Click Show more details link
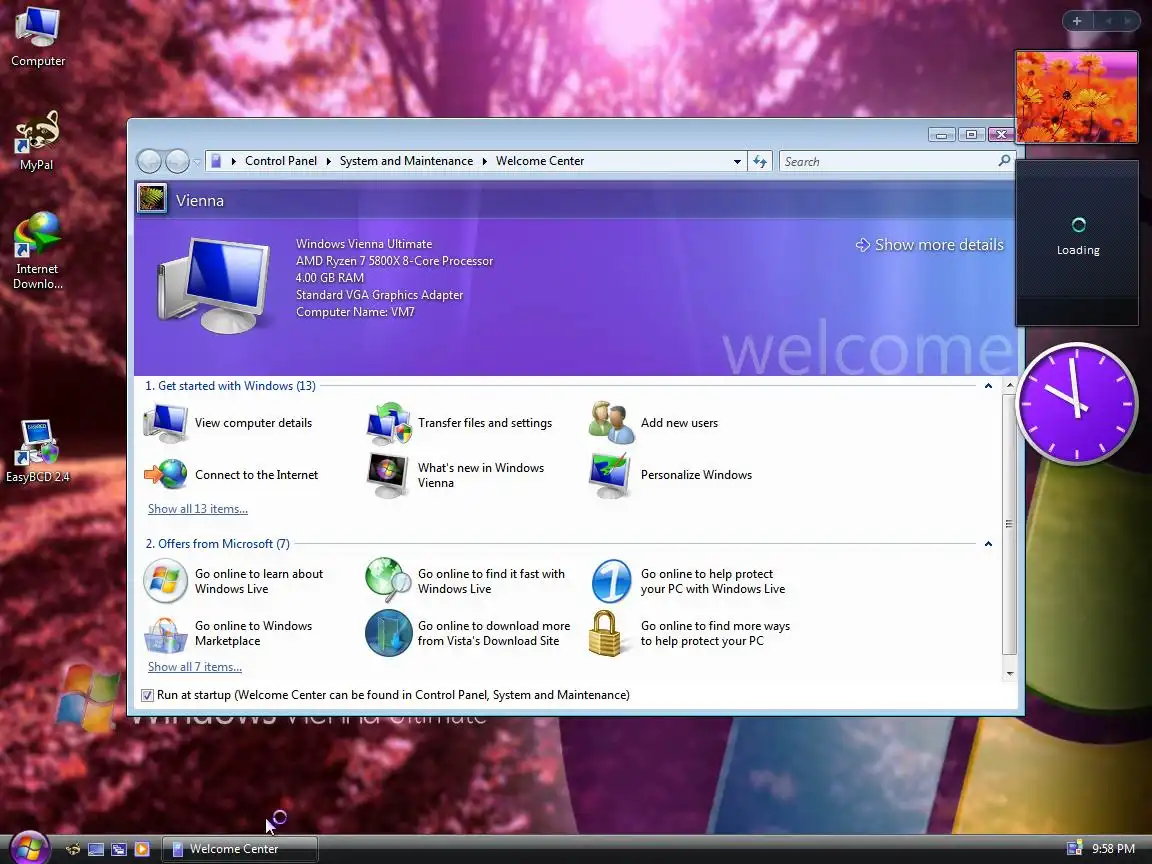 click(930, 245)
